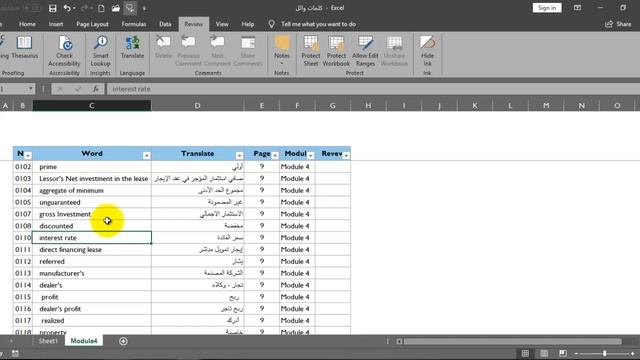Click the Tell me lightbulb icon
Image resolution: width=640 pixels, height=360 pixels.
pos(271,24)
